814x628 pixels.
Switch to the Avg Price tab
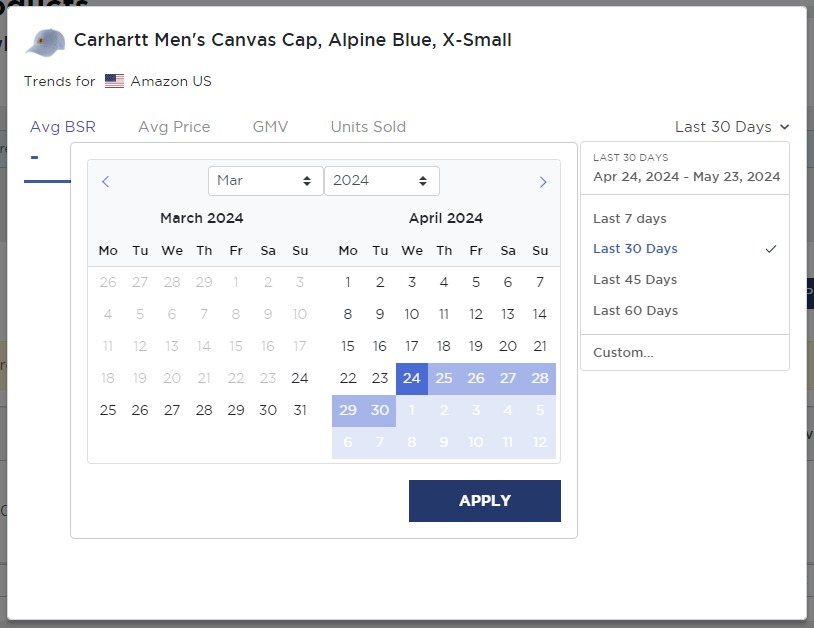174,127
